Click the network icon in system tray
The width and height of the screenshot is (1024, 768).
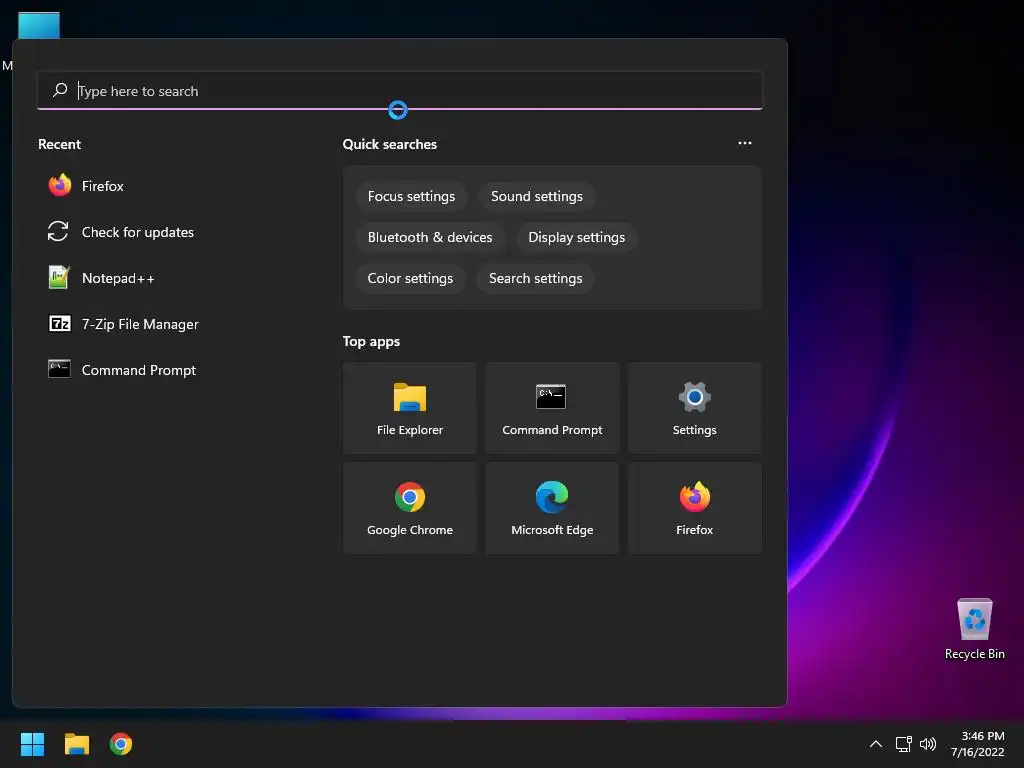[903, 744]
